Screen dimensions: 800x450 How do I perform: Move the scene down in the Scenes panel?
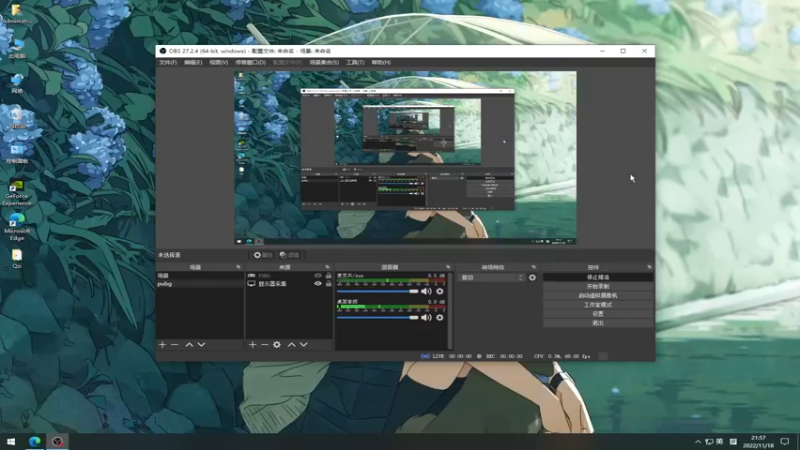(202, 345)
